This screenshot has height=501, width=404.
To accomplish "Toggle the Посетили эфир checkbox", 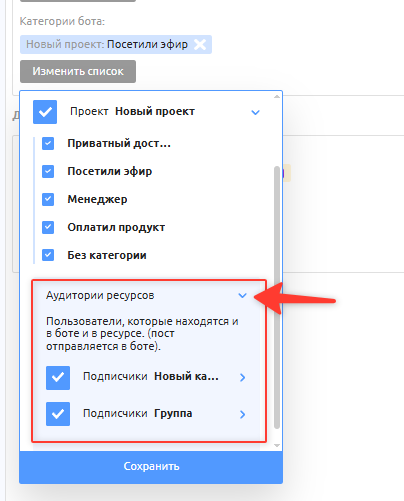I will 48,172.
